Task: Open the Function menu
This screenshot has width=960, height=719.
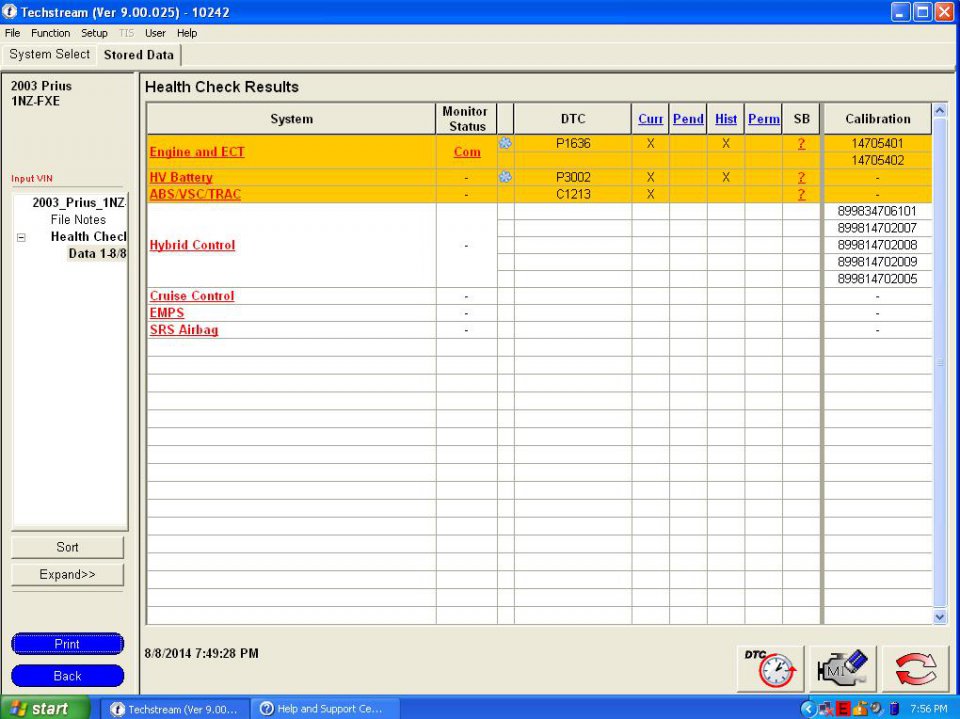Action: (x=50, y=33)
